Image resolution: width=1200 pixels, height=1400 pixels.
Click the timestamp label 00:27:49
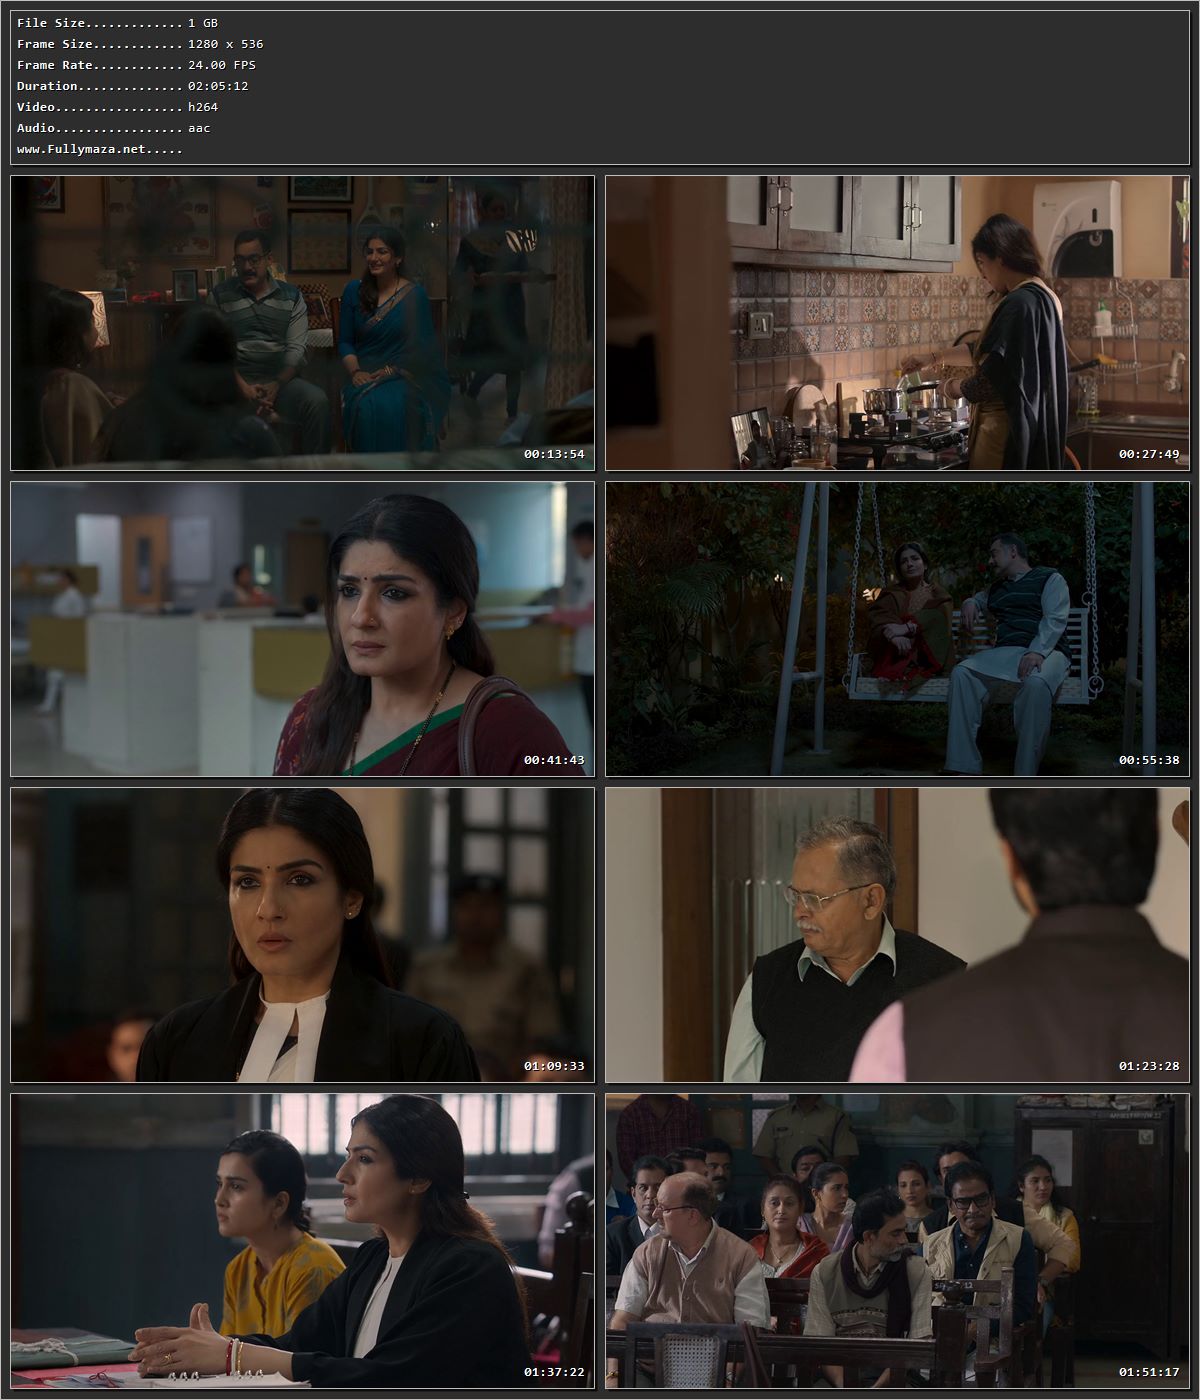click(1149, 454)
